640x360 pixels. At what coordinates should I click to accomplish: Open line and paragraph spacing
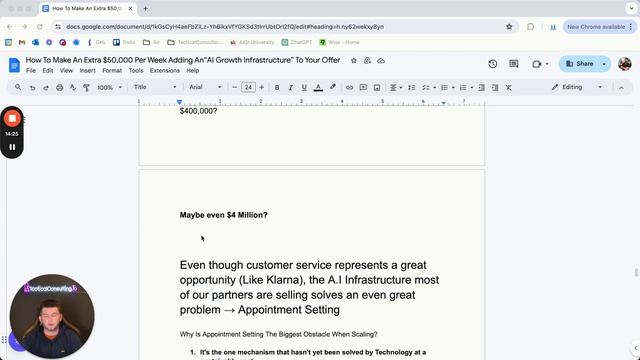411,87
